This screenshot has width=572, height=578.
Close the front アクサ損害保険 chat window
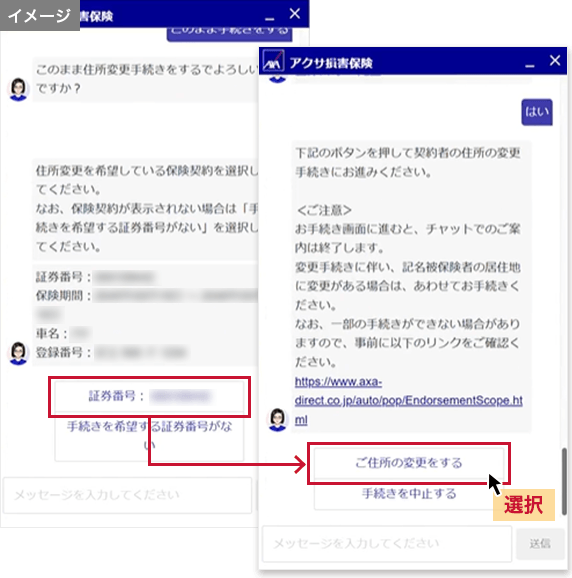555,60
